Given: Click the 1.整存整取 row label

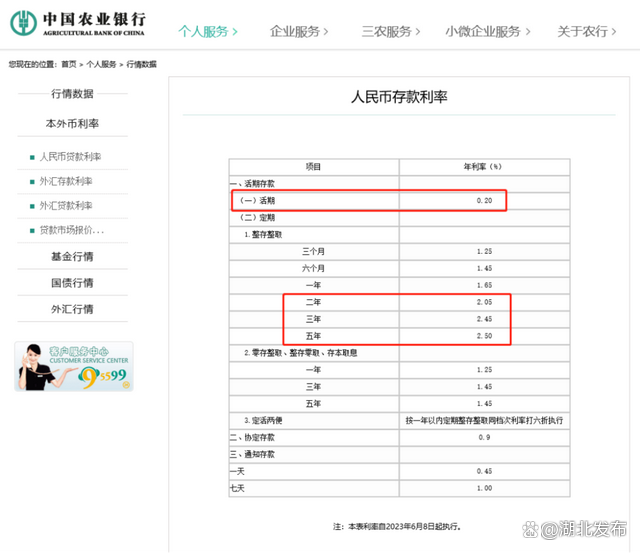Looking at the screenshot, I should pos(263,235).
